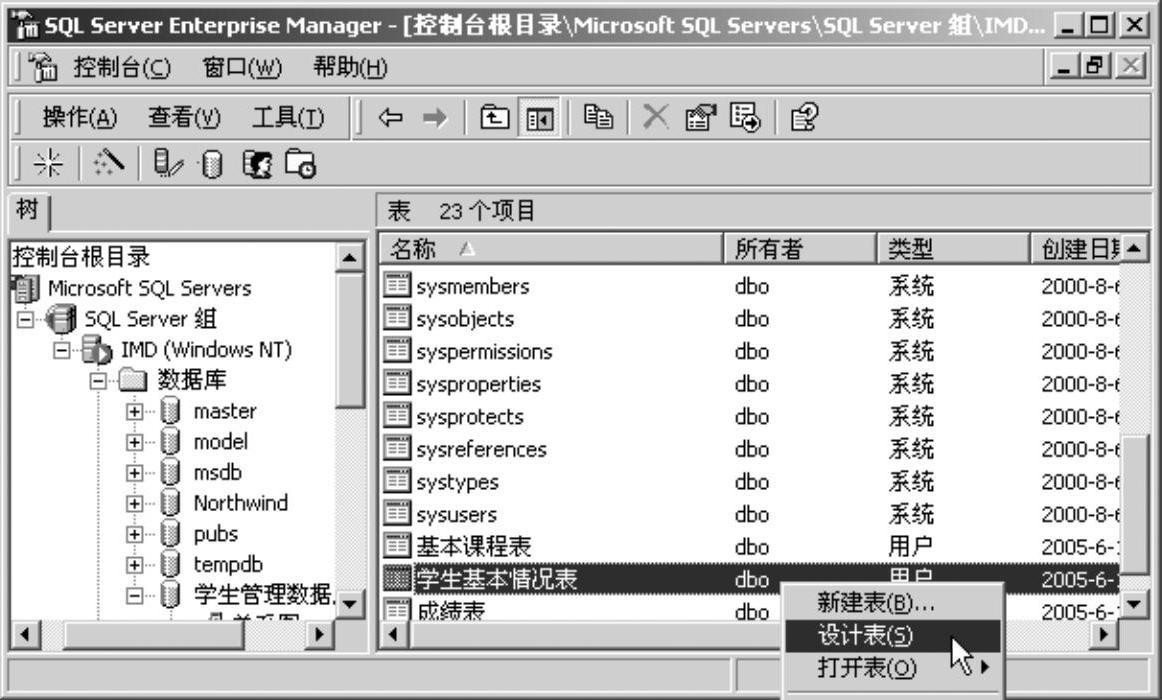Run the wizard wand toolbar icon
The width and height of the screenshot is (1162, 700).
click(108, 163)
